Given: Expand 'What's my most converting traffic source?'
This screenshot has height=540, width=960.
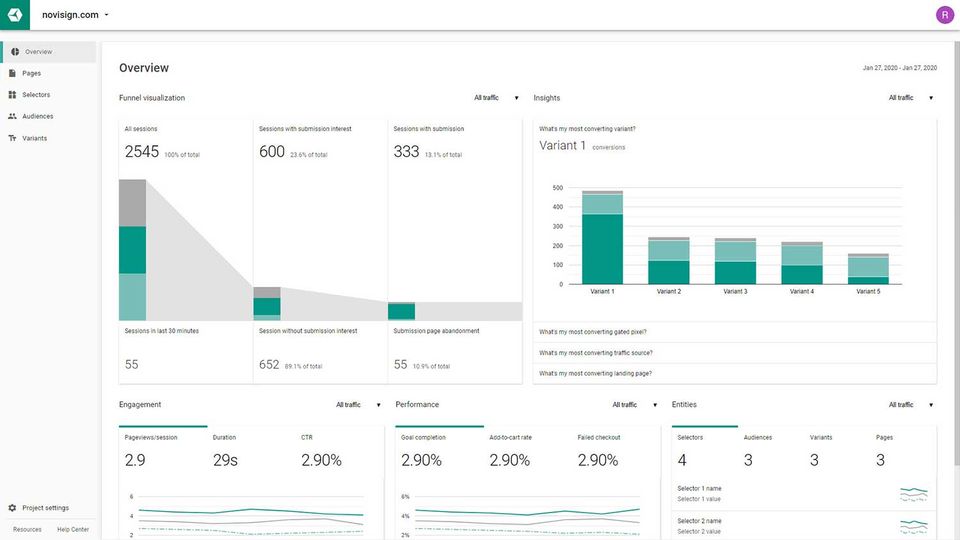Looking at the screenshot, I should coord(735,353).
